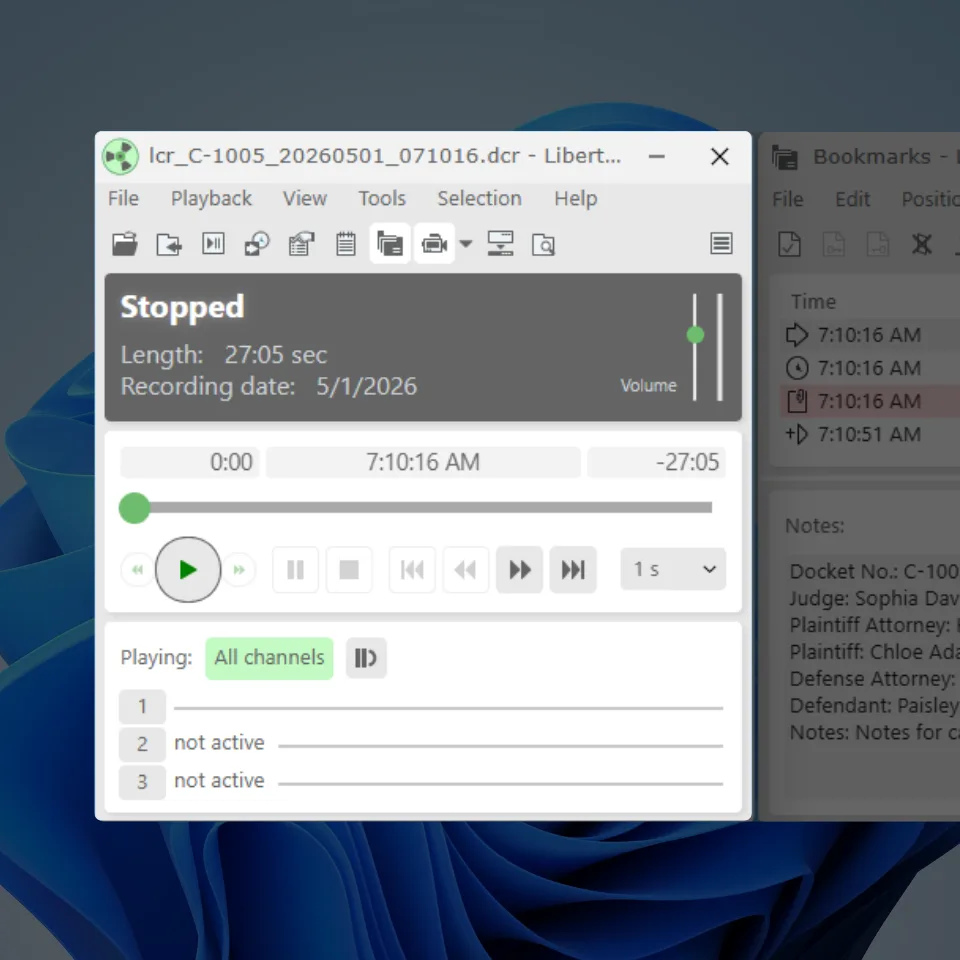Select the 7:10:51 AM bookmark row
The width and height of the screenshot is (960, 960).
coord(870,435)
